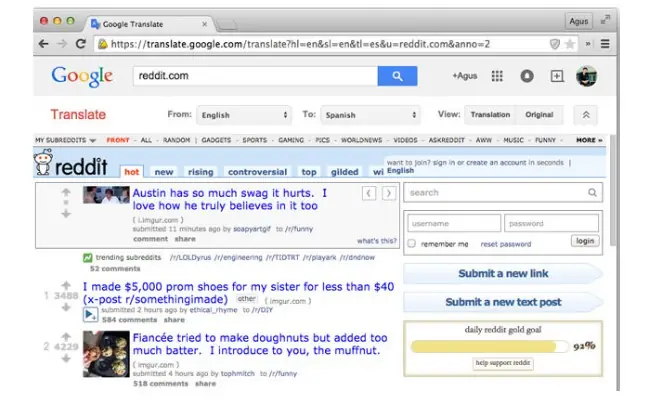Select the new tab
This screenshot has height=402, width=653.
[164, 172]
